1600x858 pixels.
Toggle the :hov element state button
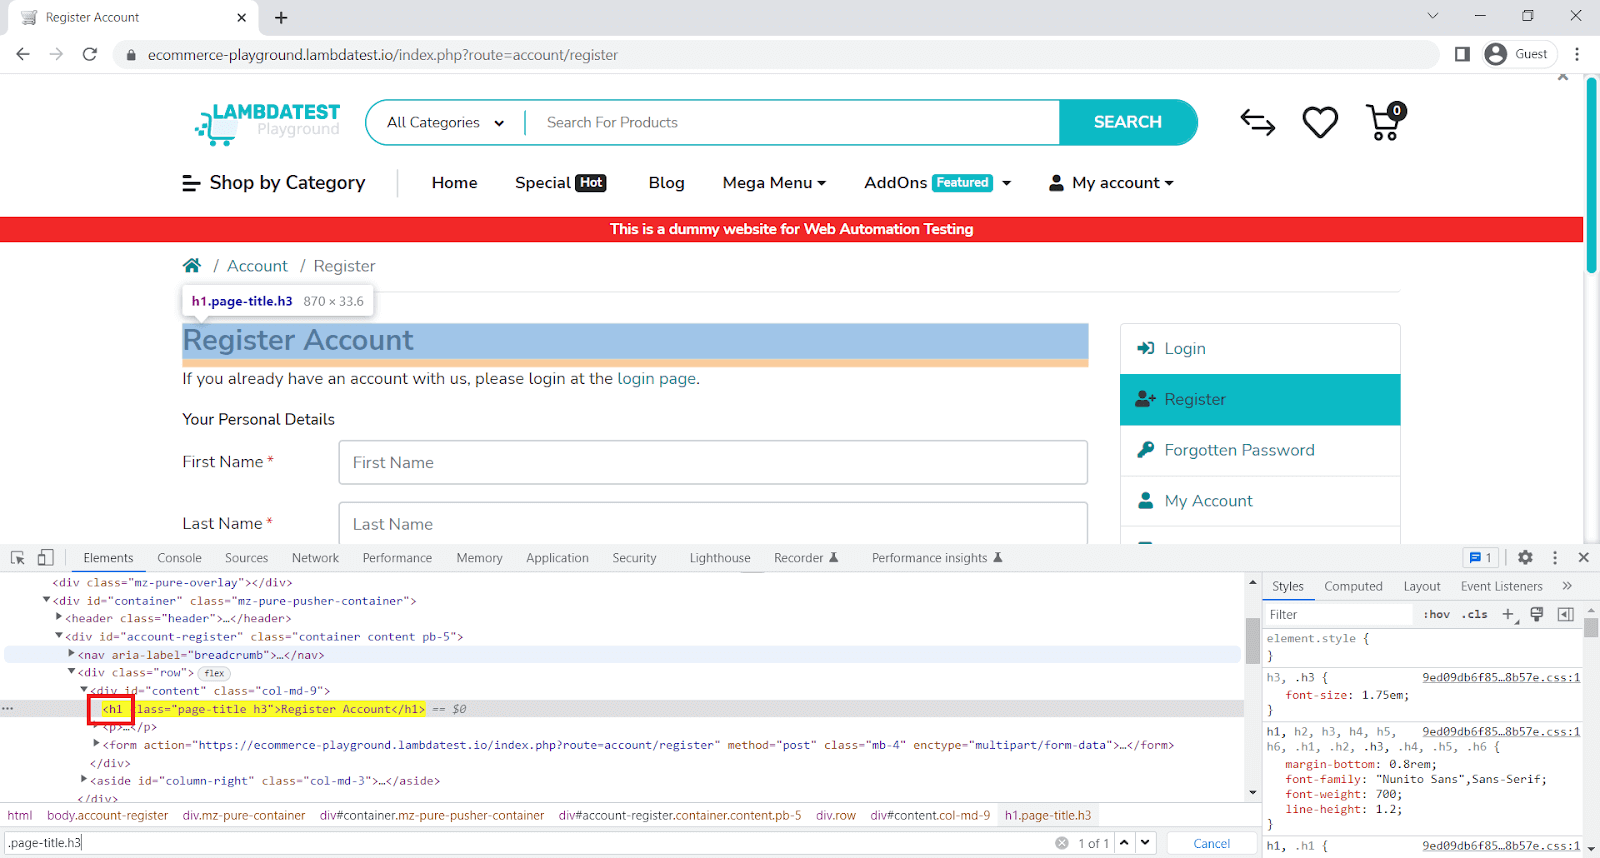[1437, 614]
